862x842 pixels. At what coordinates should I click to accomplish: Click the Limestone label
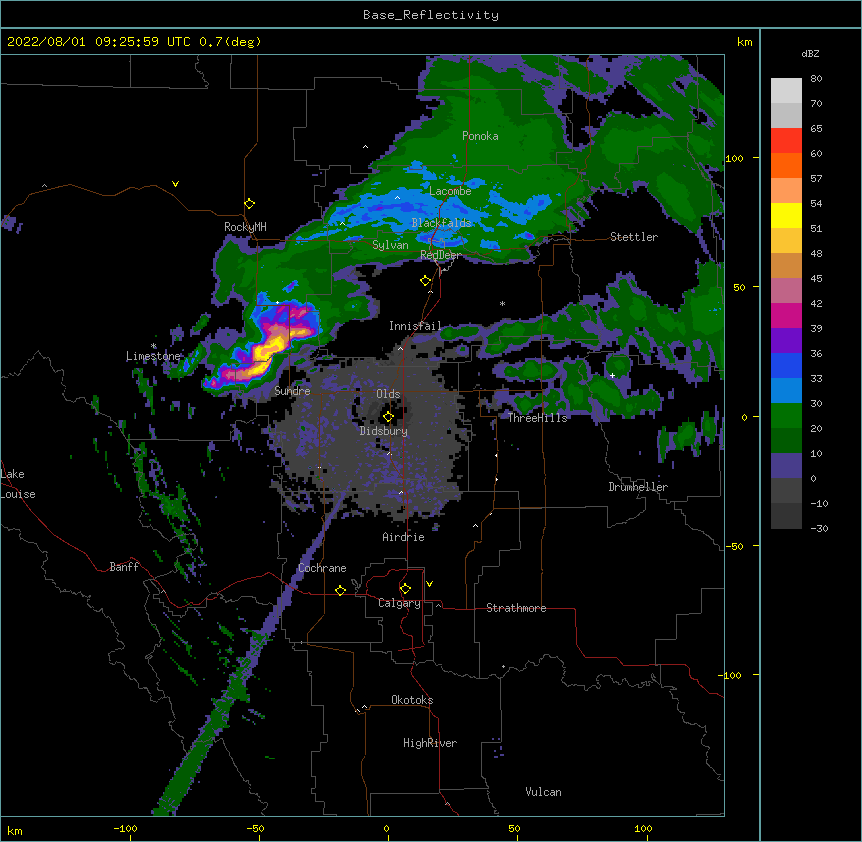tap(153, 356)
